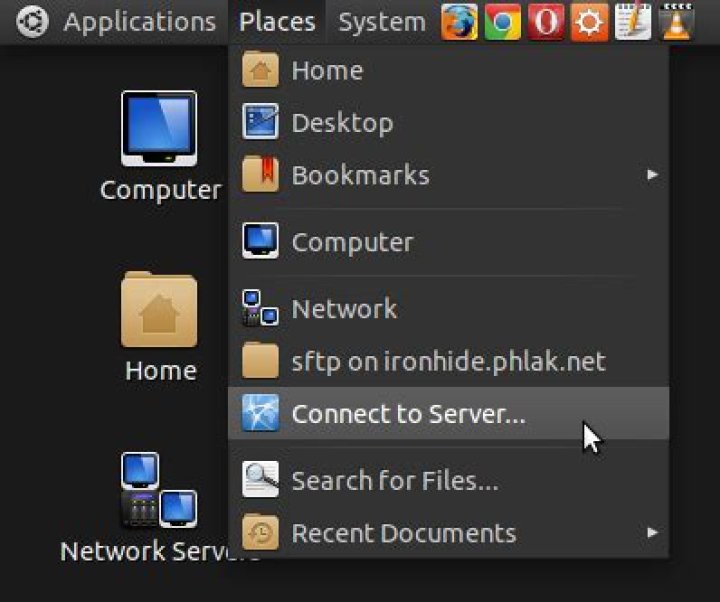
Task: Open the notepad text editor launcher
Action: click(633, 21)
